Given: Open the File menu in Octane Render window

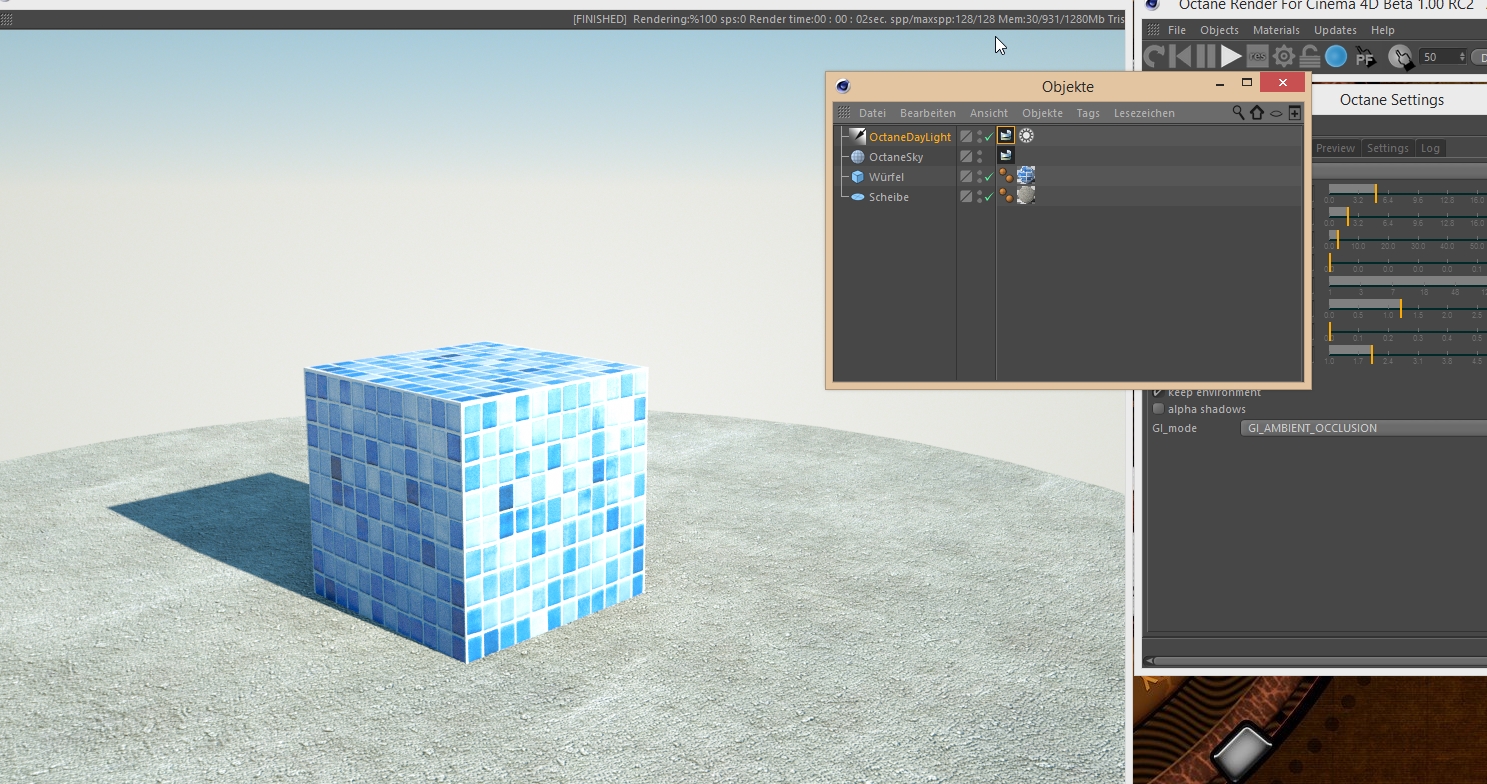Looking at the screenshot, I should (1177, 30).
